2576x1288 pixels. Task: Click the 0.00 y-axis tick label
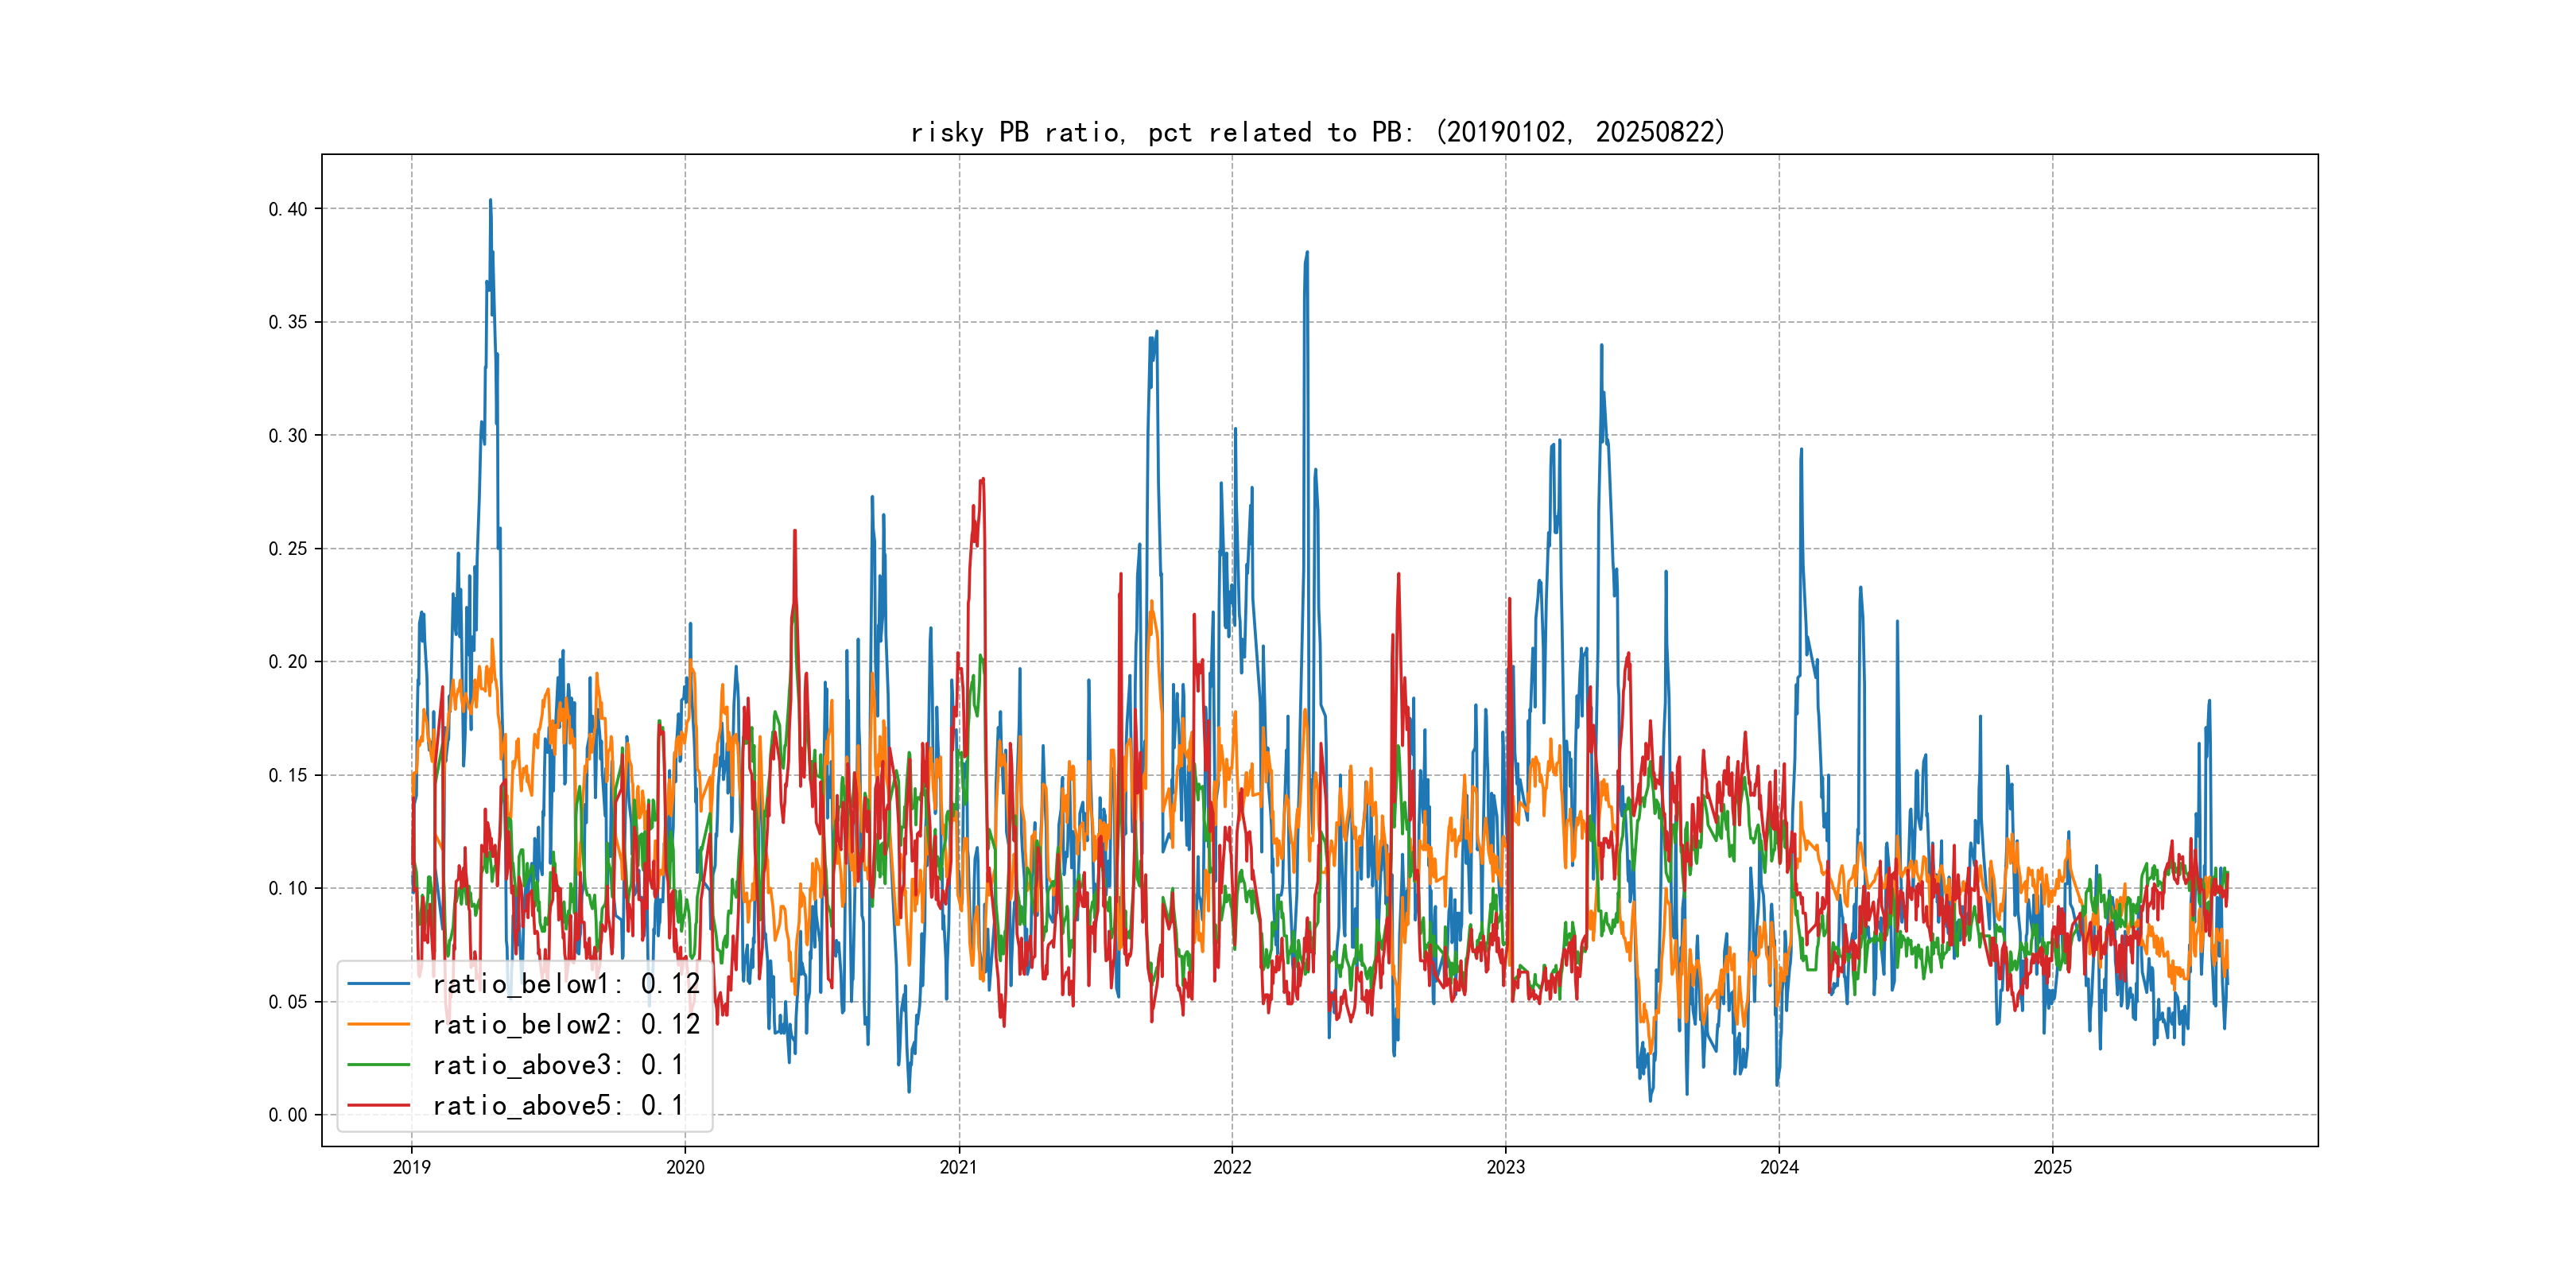287,1115
